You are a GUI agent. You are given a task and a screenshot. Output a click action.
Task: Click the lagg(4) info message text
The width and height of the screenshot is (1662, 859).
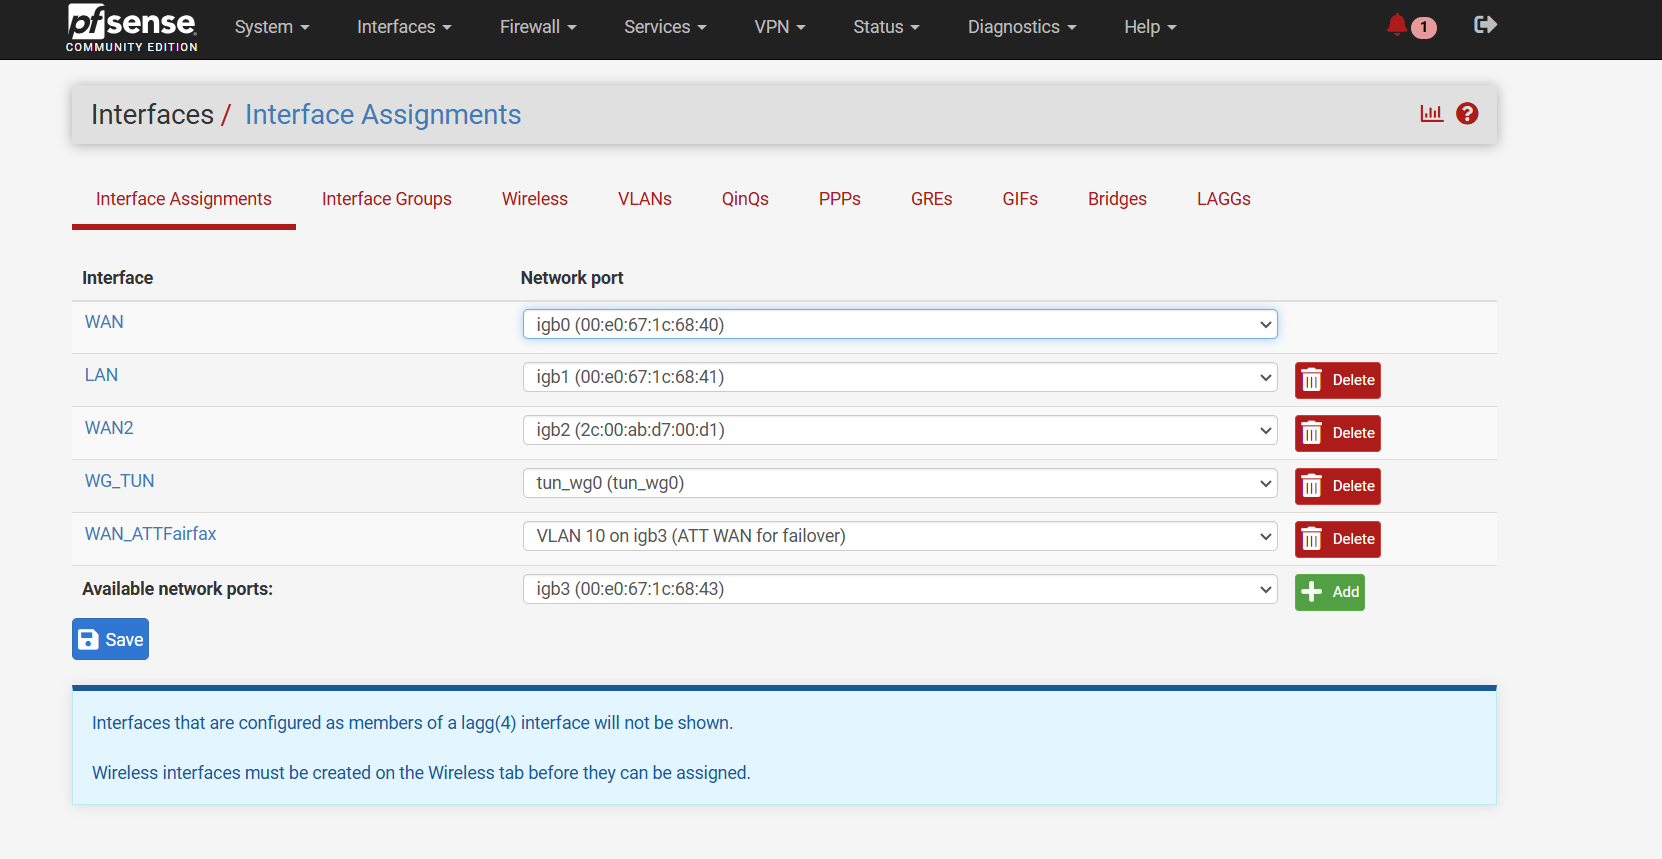pyautogui.click(x=412, y=723)
